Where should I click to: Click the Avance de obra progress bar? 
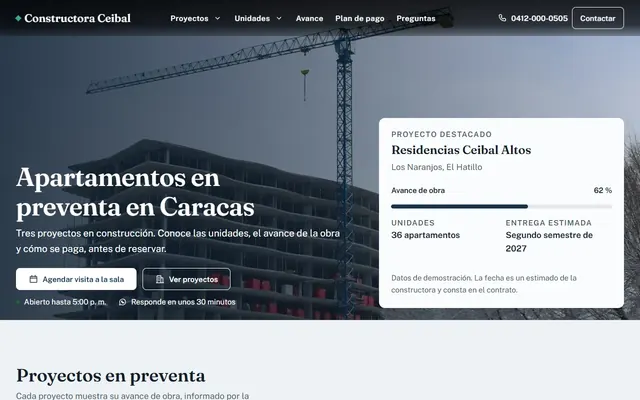pos(501,207)
